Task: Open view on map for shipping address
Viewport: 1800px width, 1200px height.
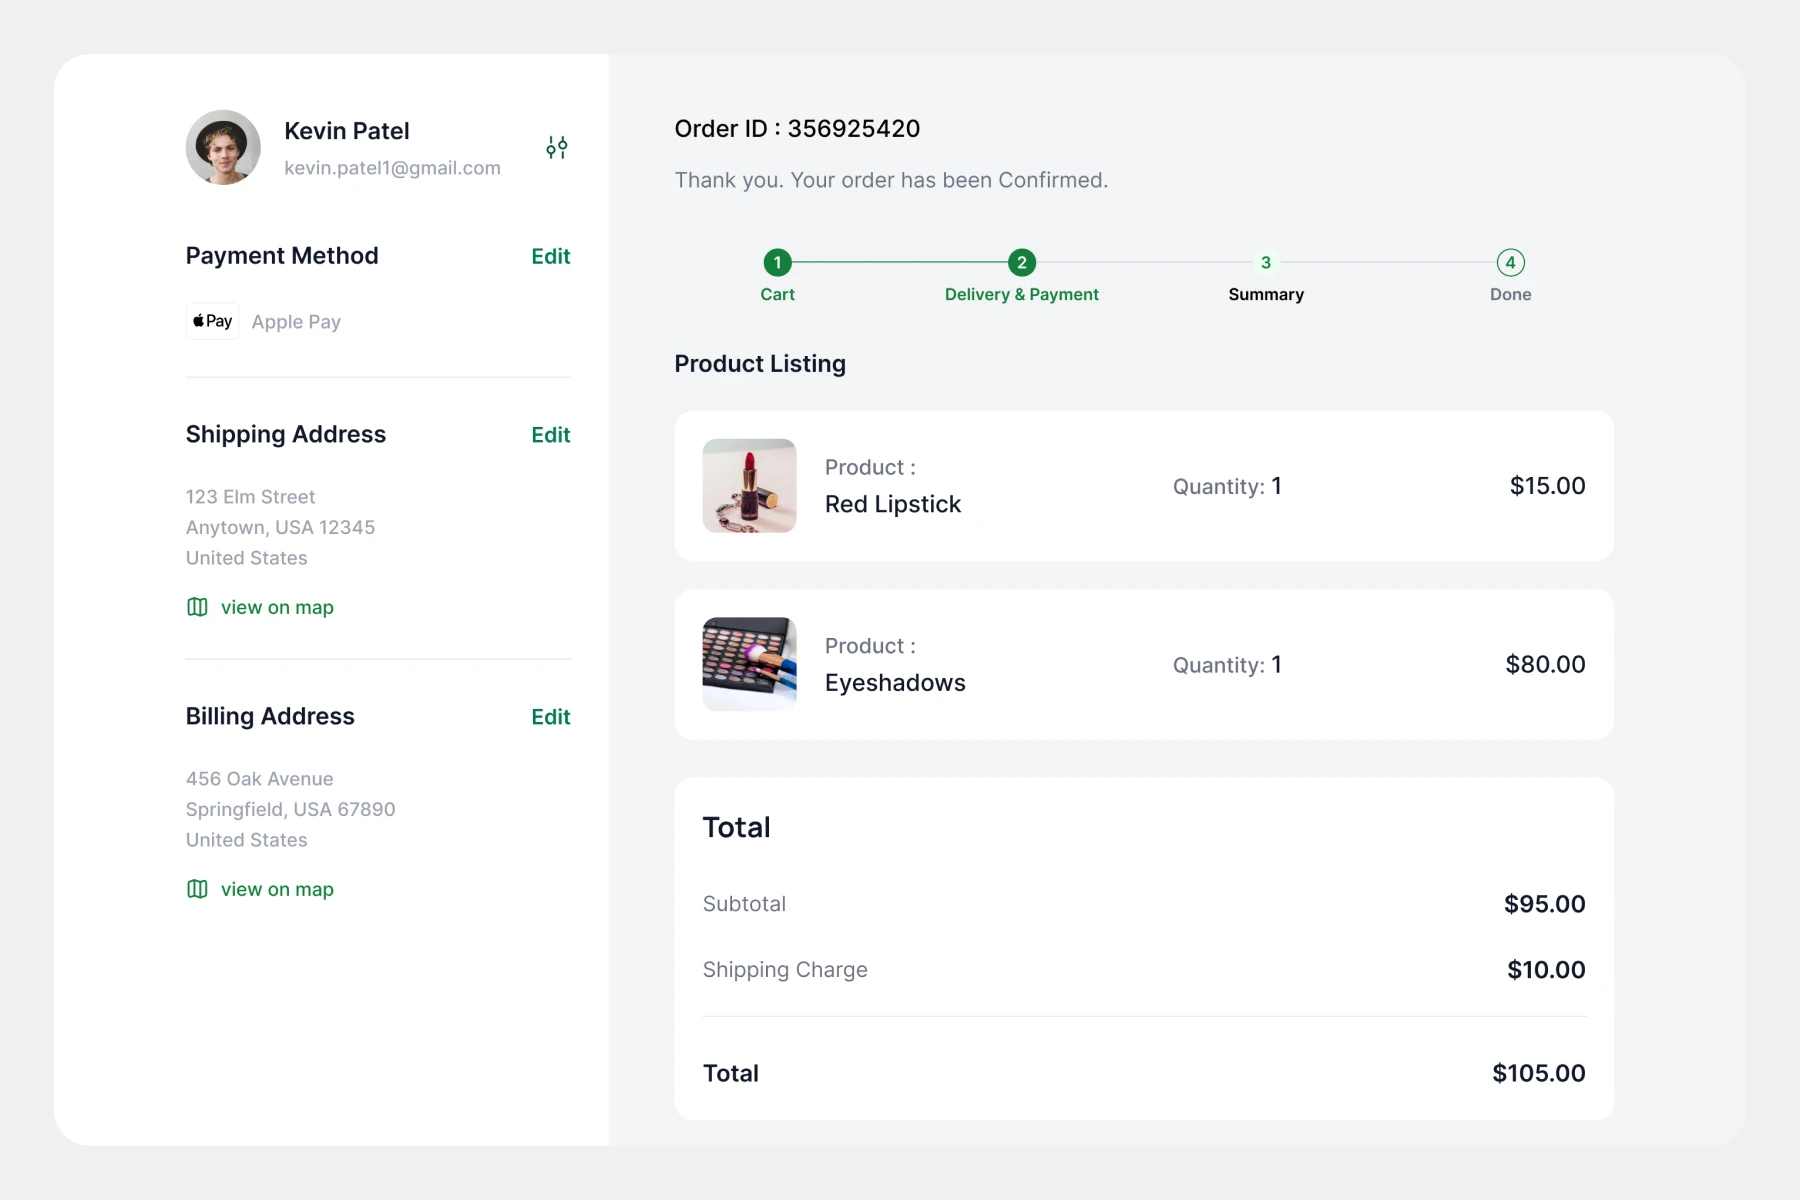Action: (x=277, y=607)
